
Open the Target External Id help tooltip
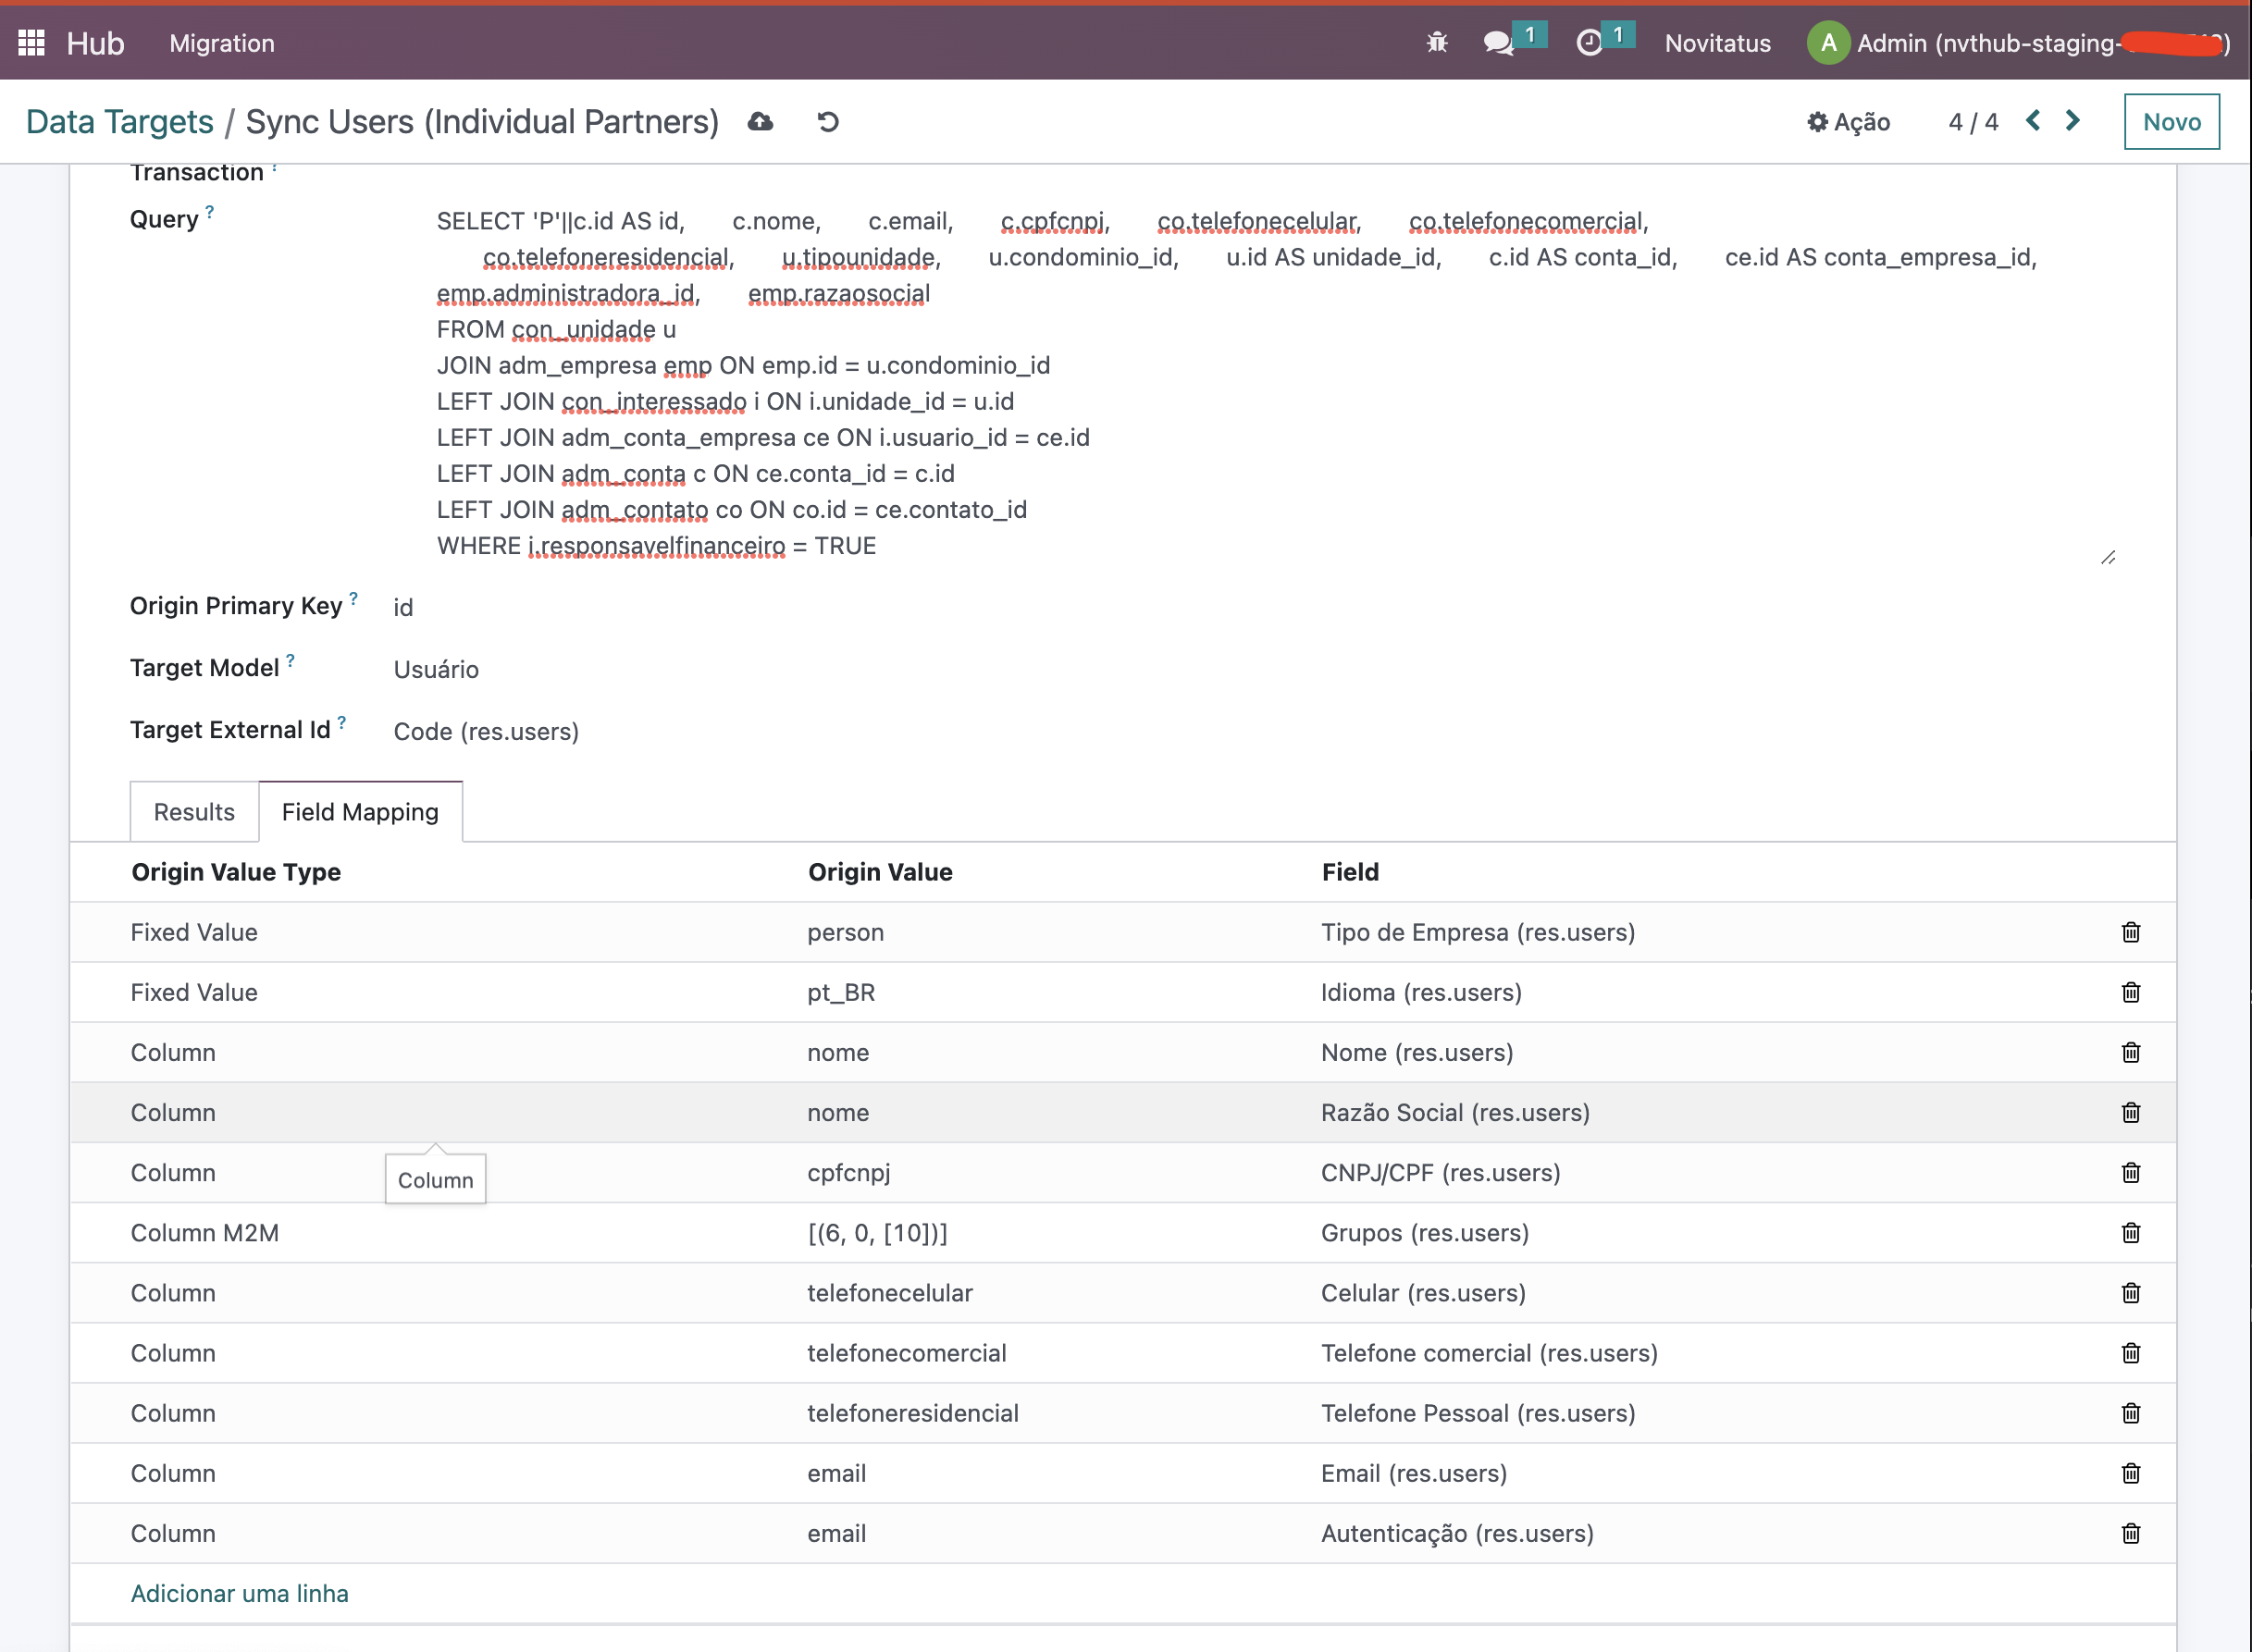342,722
